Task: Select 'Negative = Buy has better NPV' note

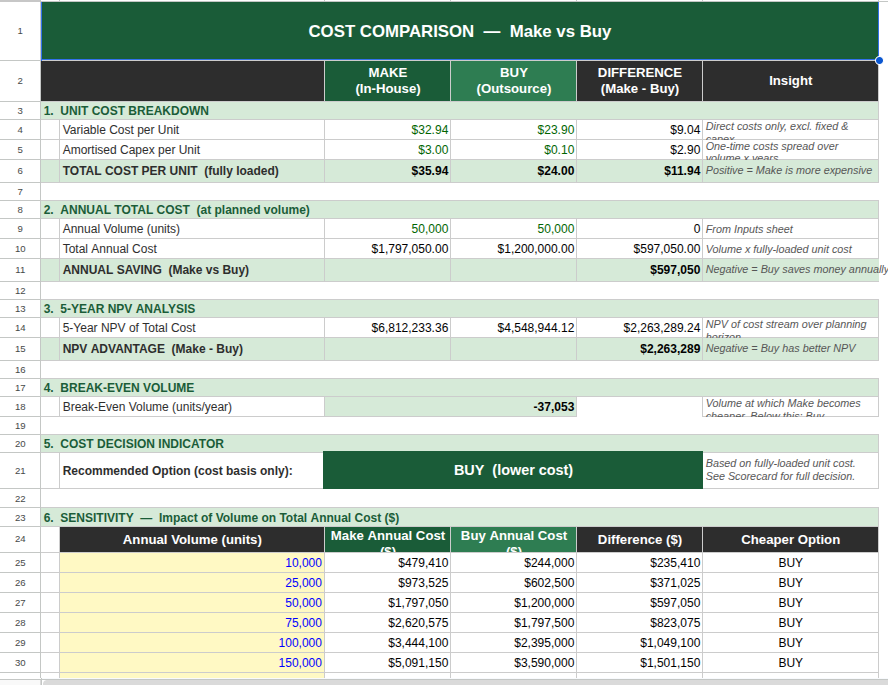Action: pyautogui.click(x=791, y=349)
